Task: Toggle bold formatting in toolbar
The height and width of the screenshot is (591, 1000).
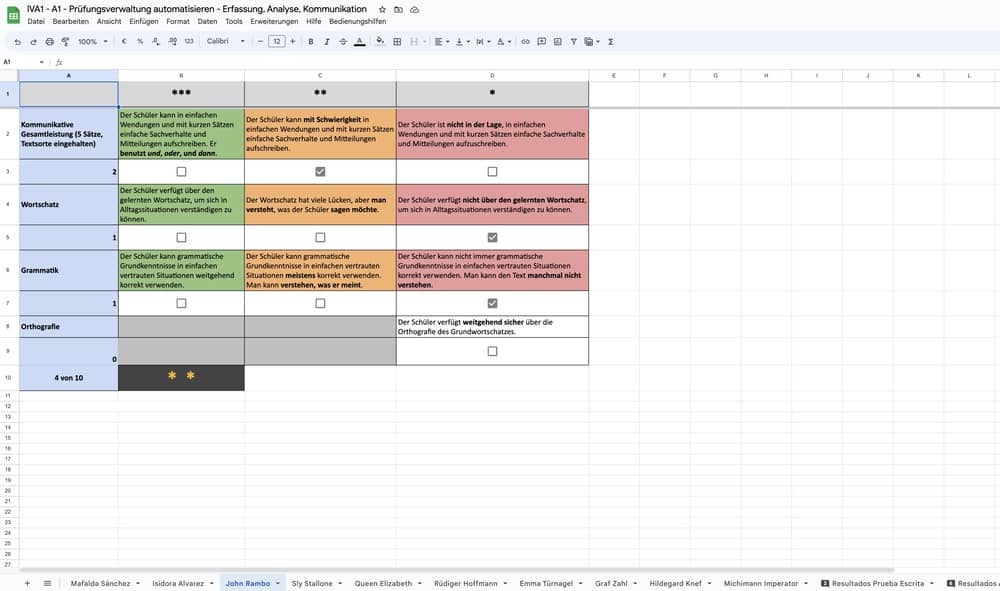Action: [311, 41]
